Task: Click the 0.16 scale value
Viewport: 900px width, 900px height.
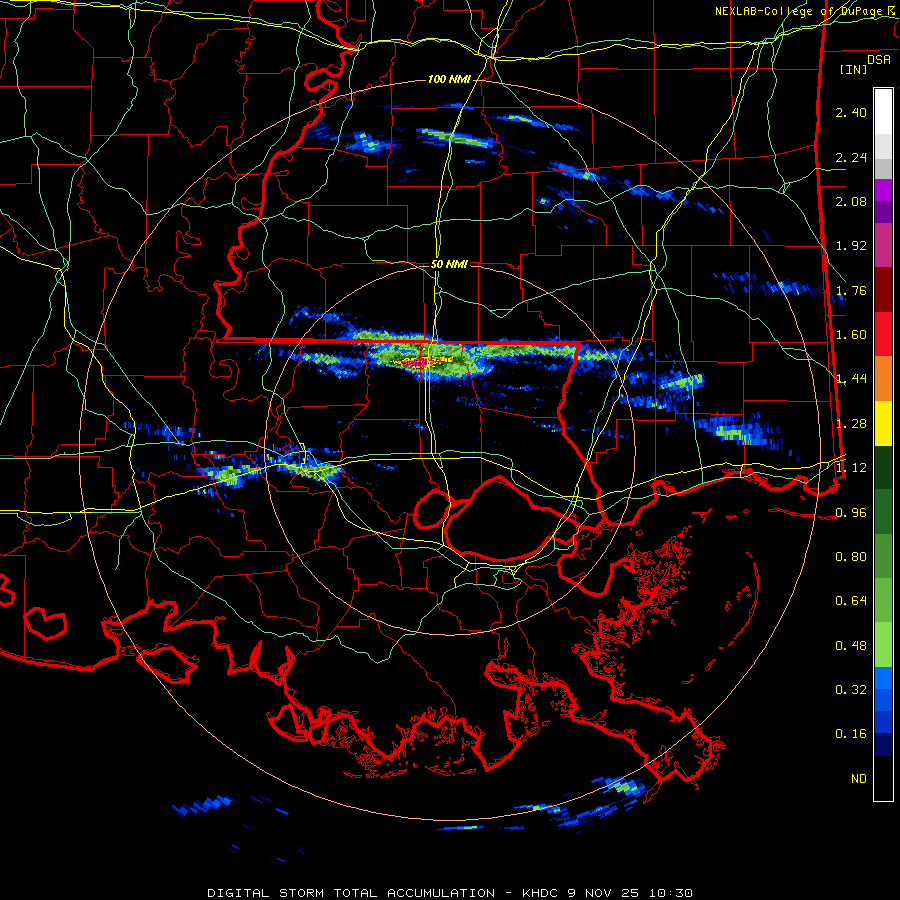Action: point(851,734)
